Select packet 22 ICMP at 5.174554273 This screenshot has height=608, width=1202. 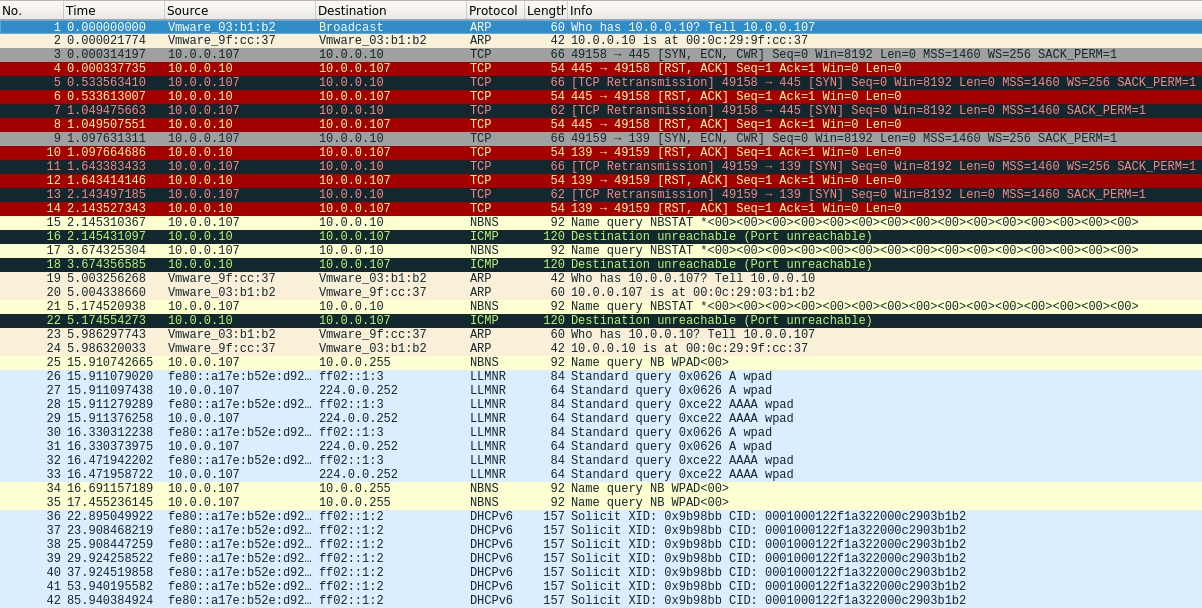(x=601, y=321)
